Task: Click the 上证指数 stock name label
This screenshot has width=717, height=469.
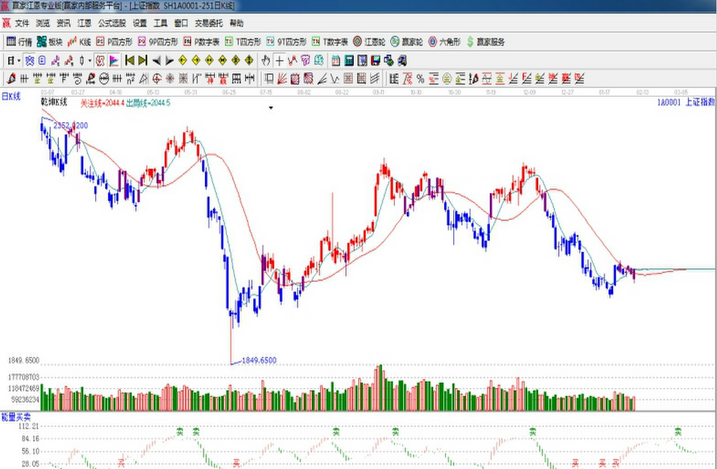Action: pyautogui.click(x=699, y=102)
